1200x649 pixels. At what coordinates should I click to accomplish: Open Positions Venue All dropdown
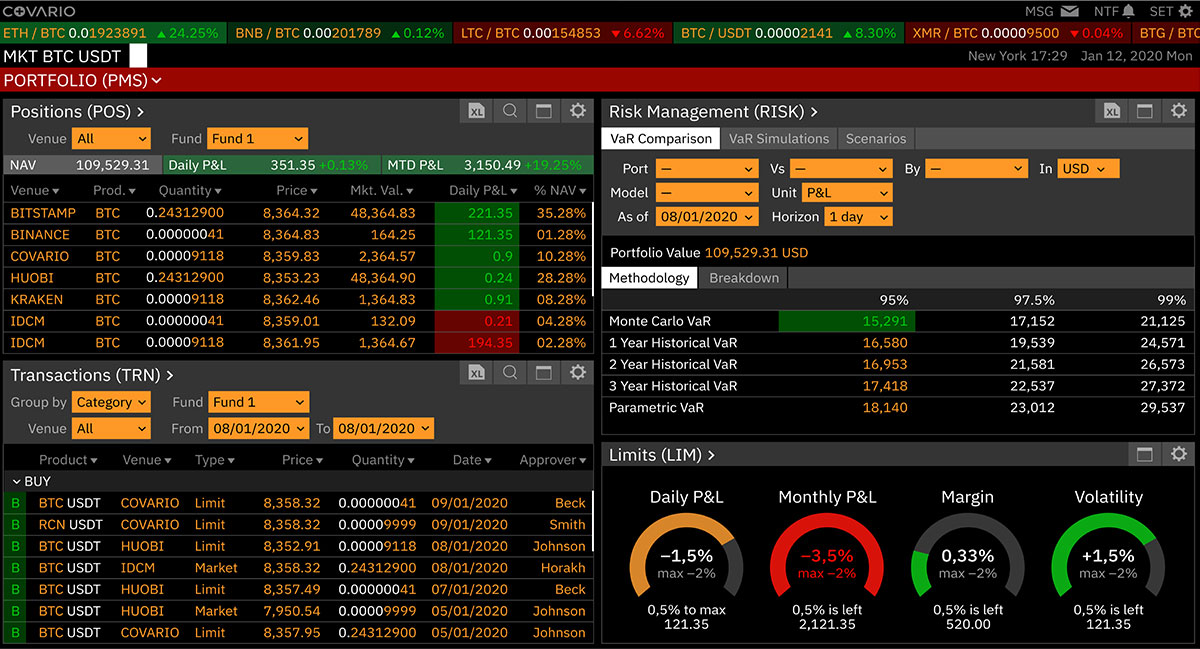tap(112, 139)
